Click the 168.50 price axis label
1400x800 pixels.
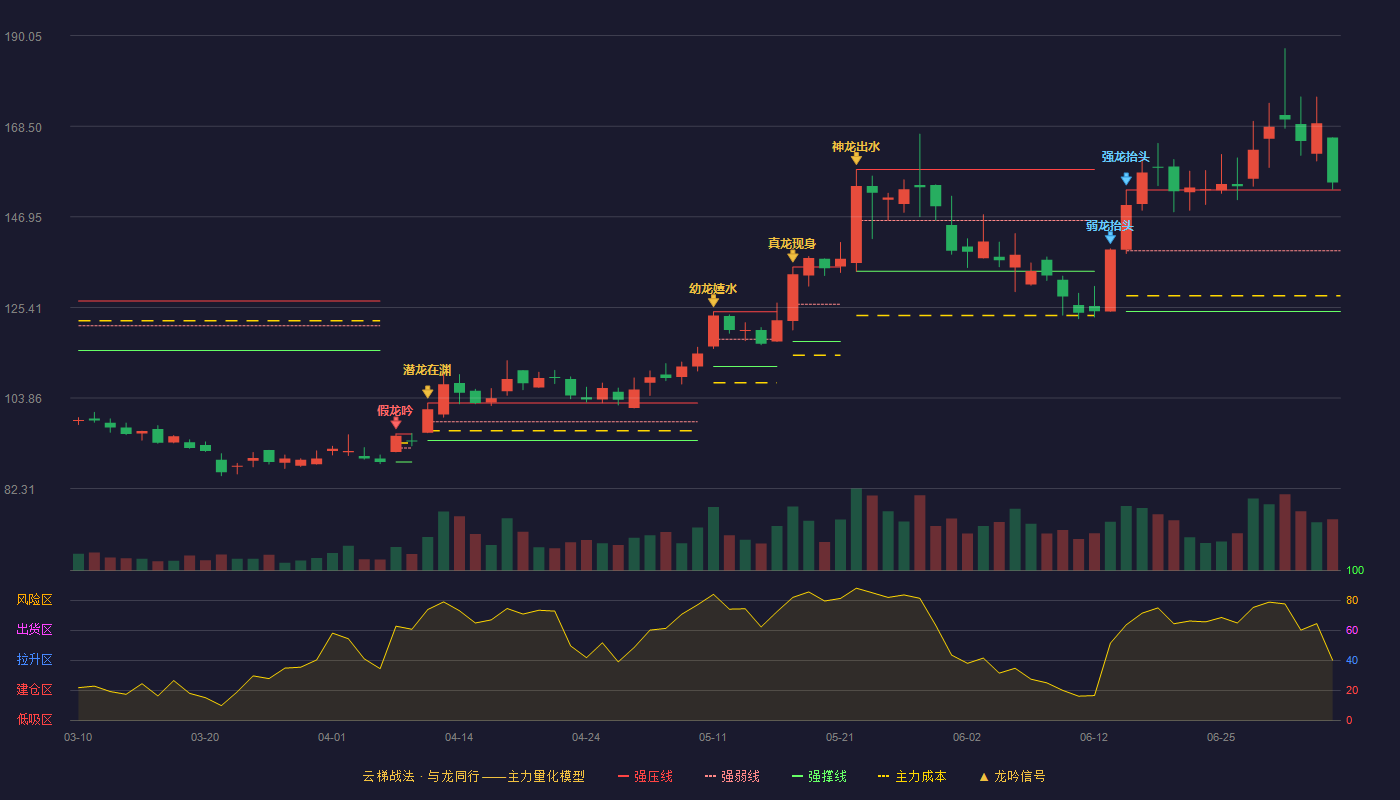tap(23, 128)
